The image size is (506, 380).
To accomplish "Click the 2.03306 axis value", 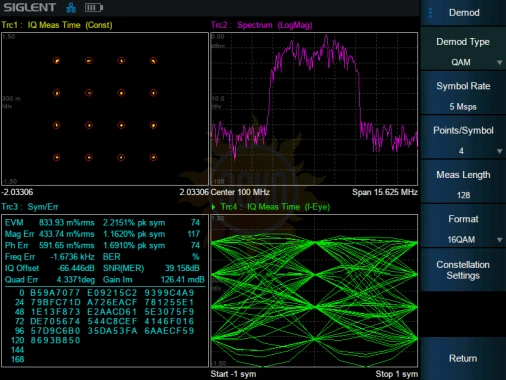I will pos(194,192).
